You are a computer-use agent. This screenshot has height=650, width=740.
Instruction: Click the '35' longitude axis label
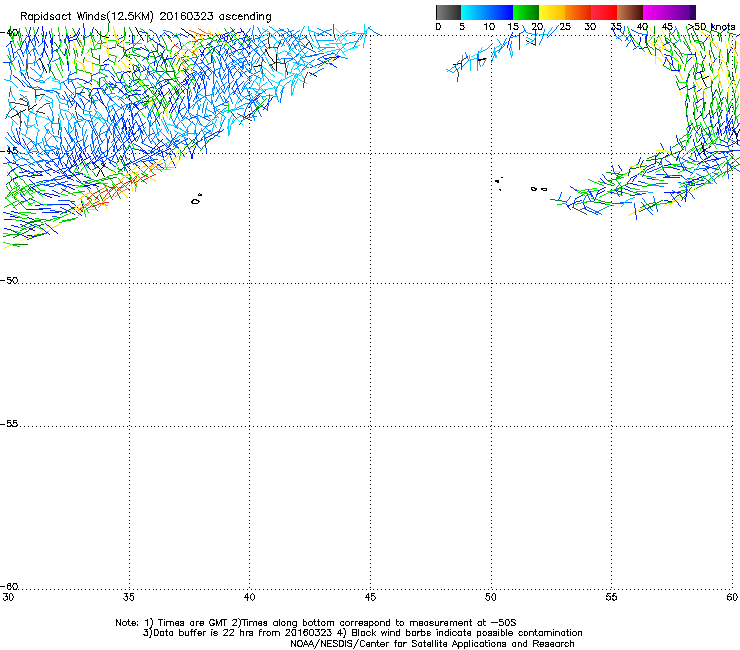point(129,597)
